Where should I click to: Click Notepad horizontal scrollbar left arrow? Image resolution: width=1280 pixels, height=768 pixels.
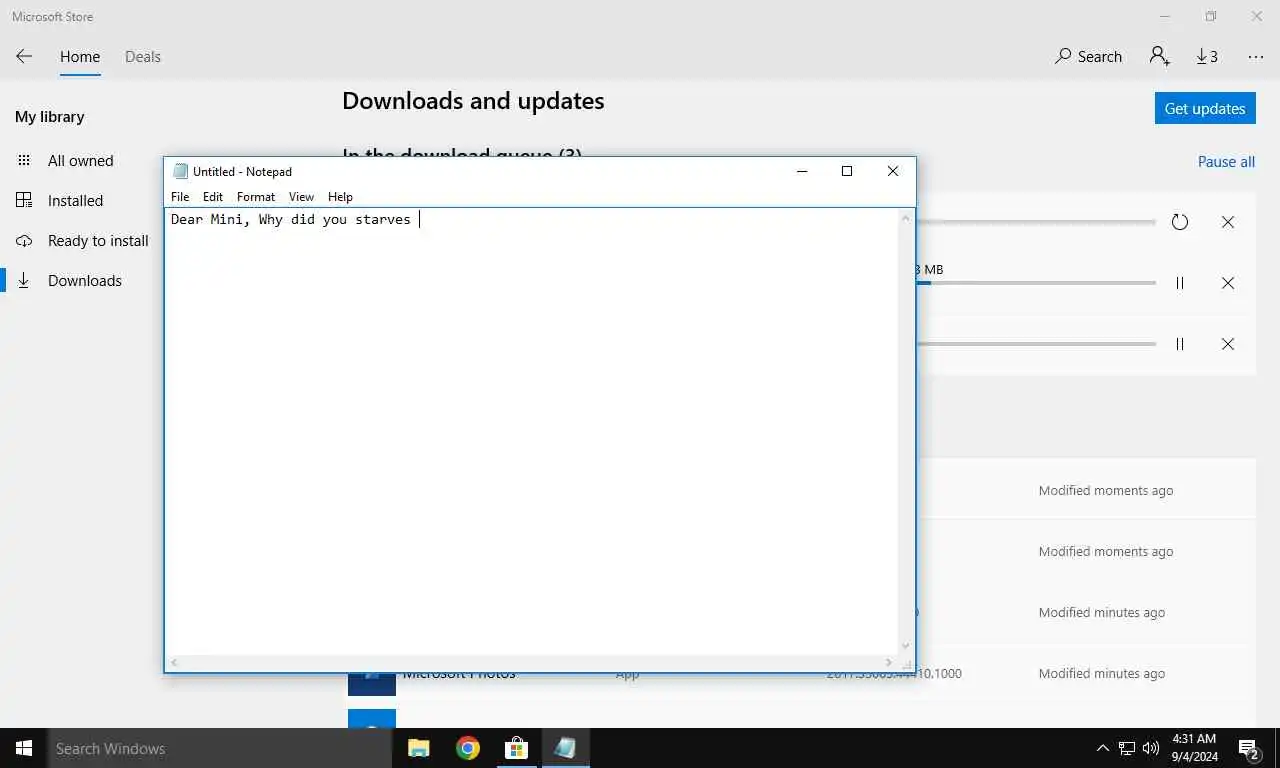click(x=175, y=662)
